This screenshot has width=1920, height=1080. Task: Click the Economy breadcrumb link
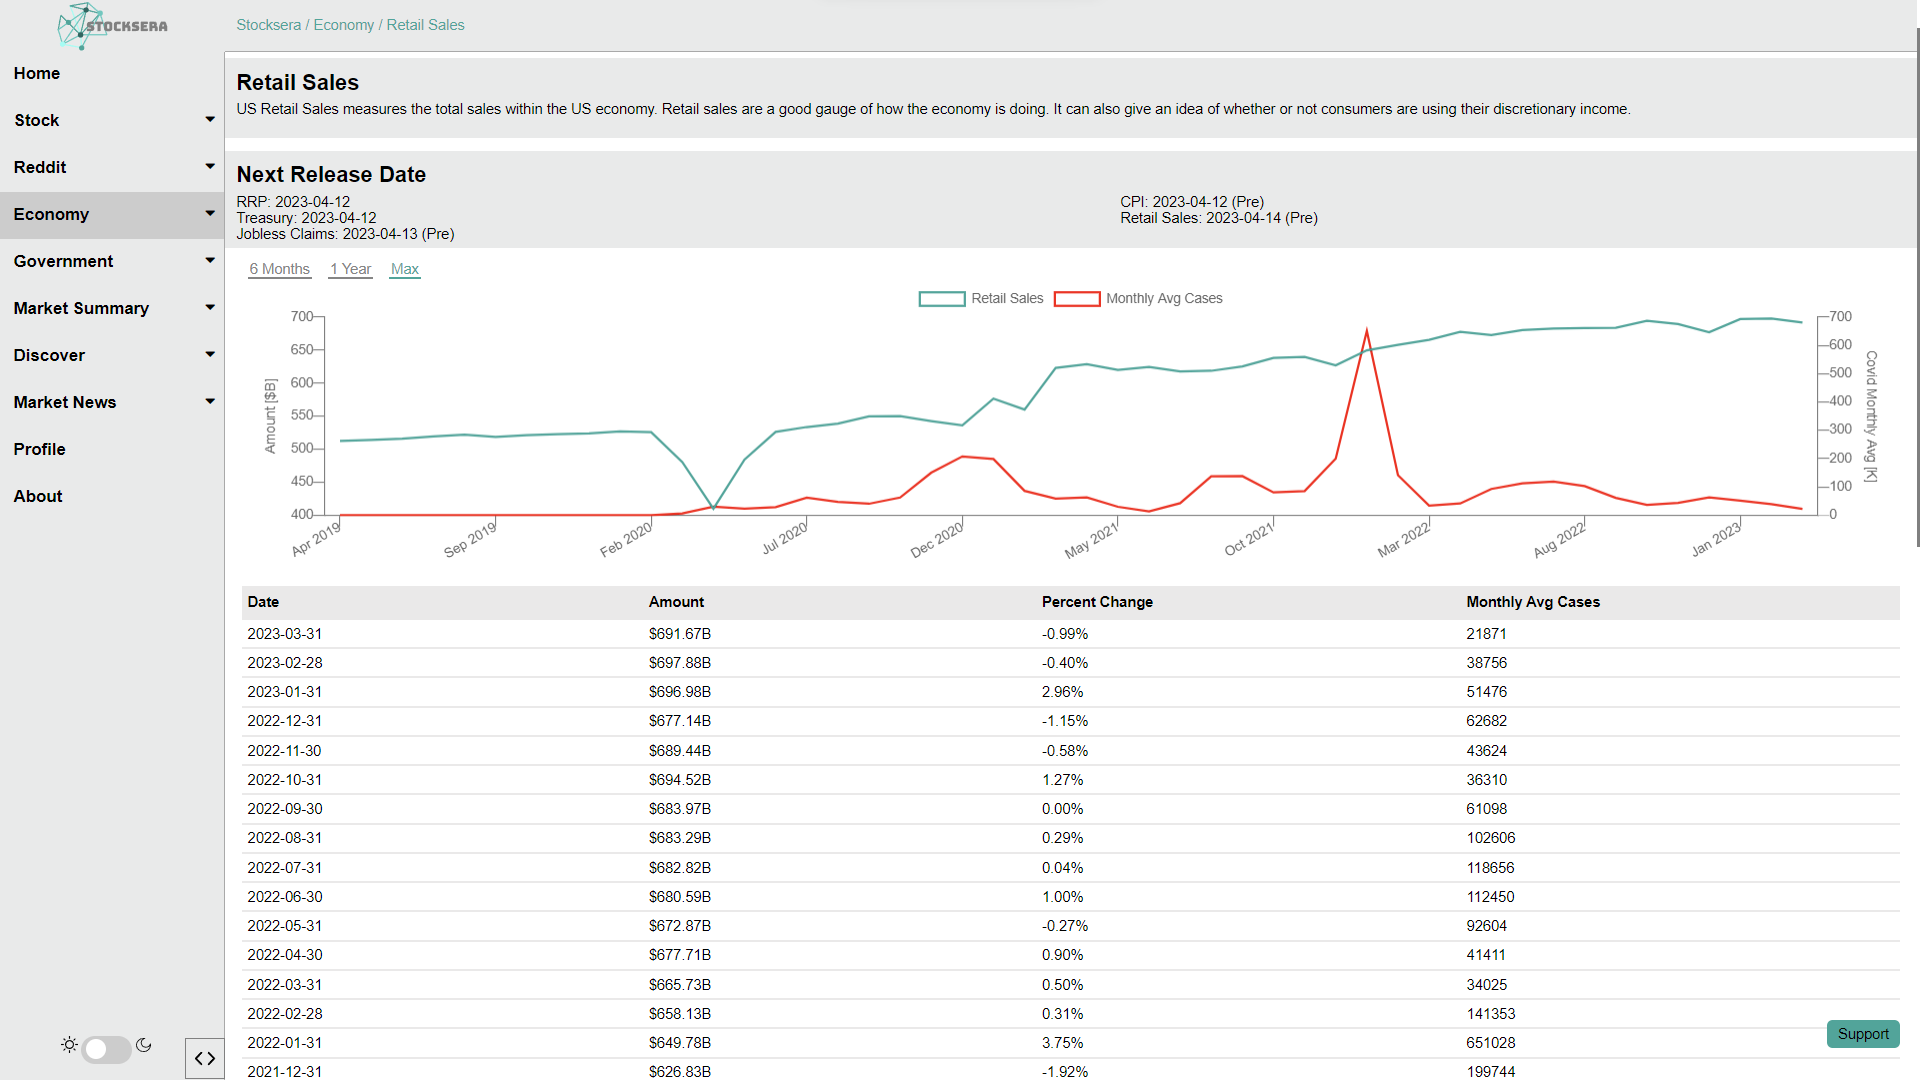343,25
